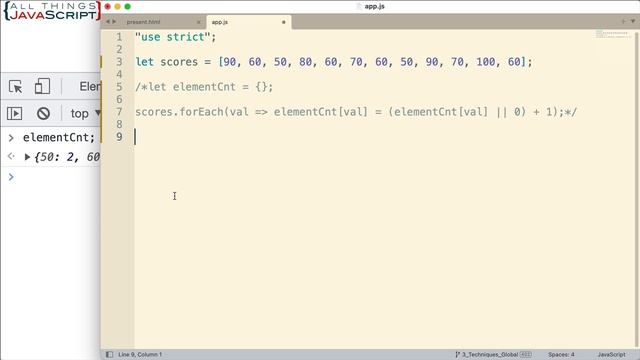Click the 'Line 9, Column 1' status entry

pos(140,354)
